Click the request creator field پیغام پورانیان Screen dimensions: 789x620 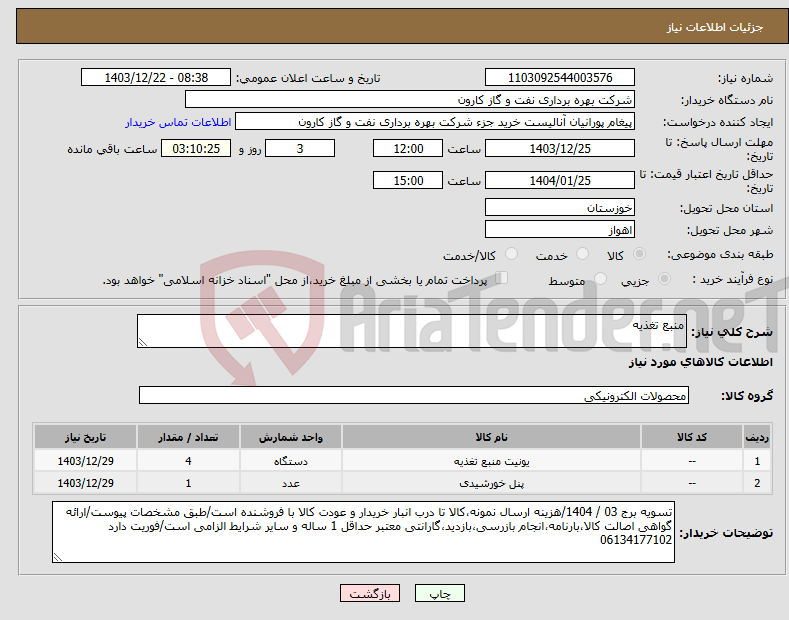pos(435,122)
